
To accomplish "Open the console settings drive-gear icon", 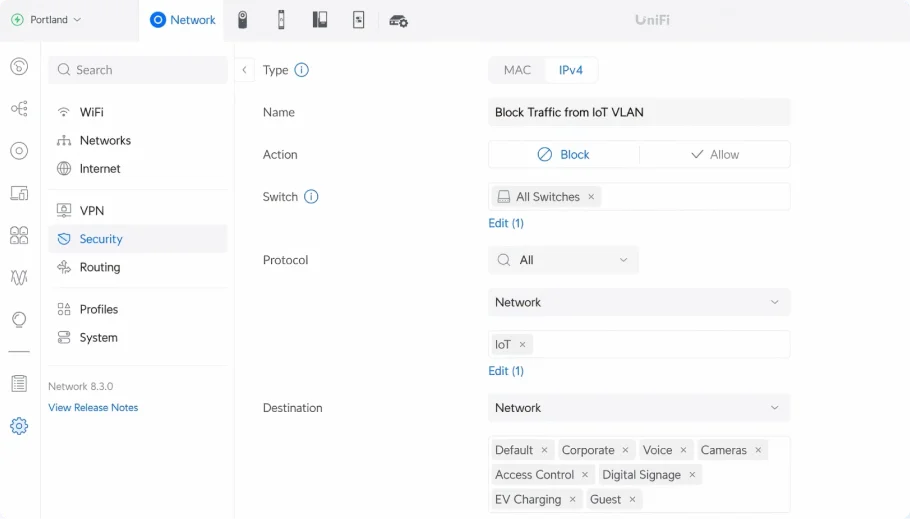I will [x=398, y=21].
